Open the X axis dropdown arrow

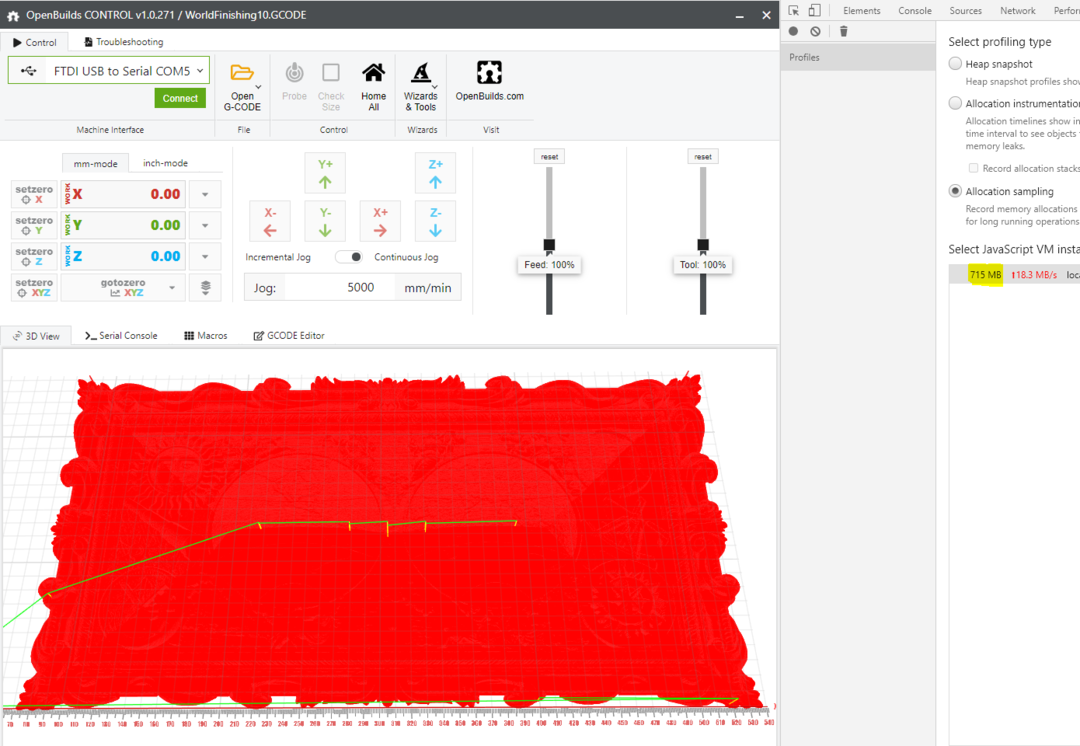pyautogui.click(x=205, y=194)
